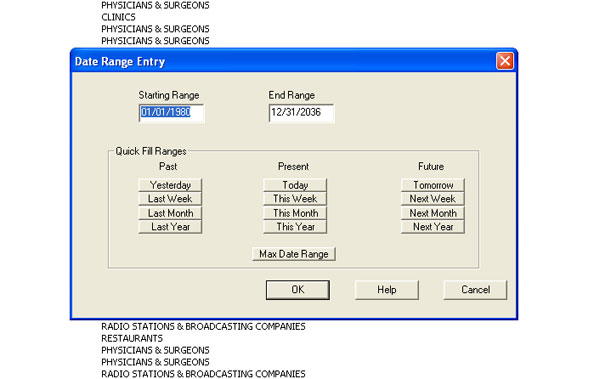Click the End Range date field

pyautogui.click(x=302, y=113)
